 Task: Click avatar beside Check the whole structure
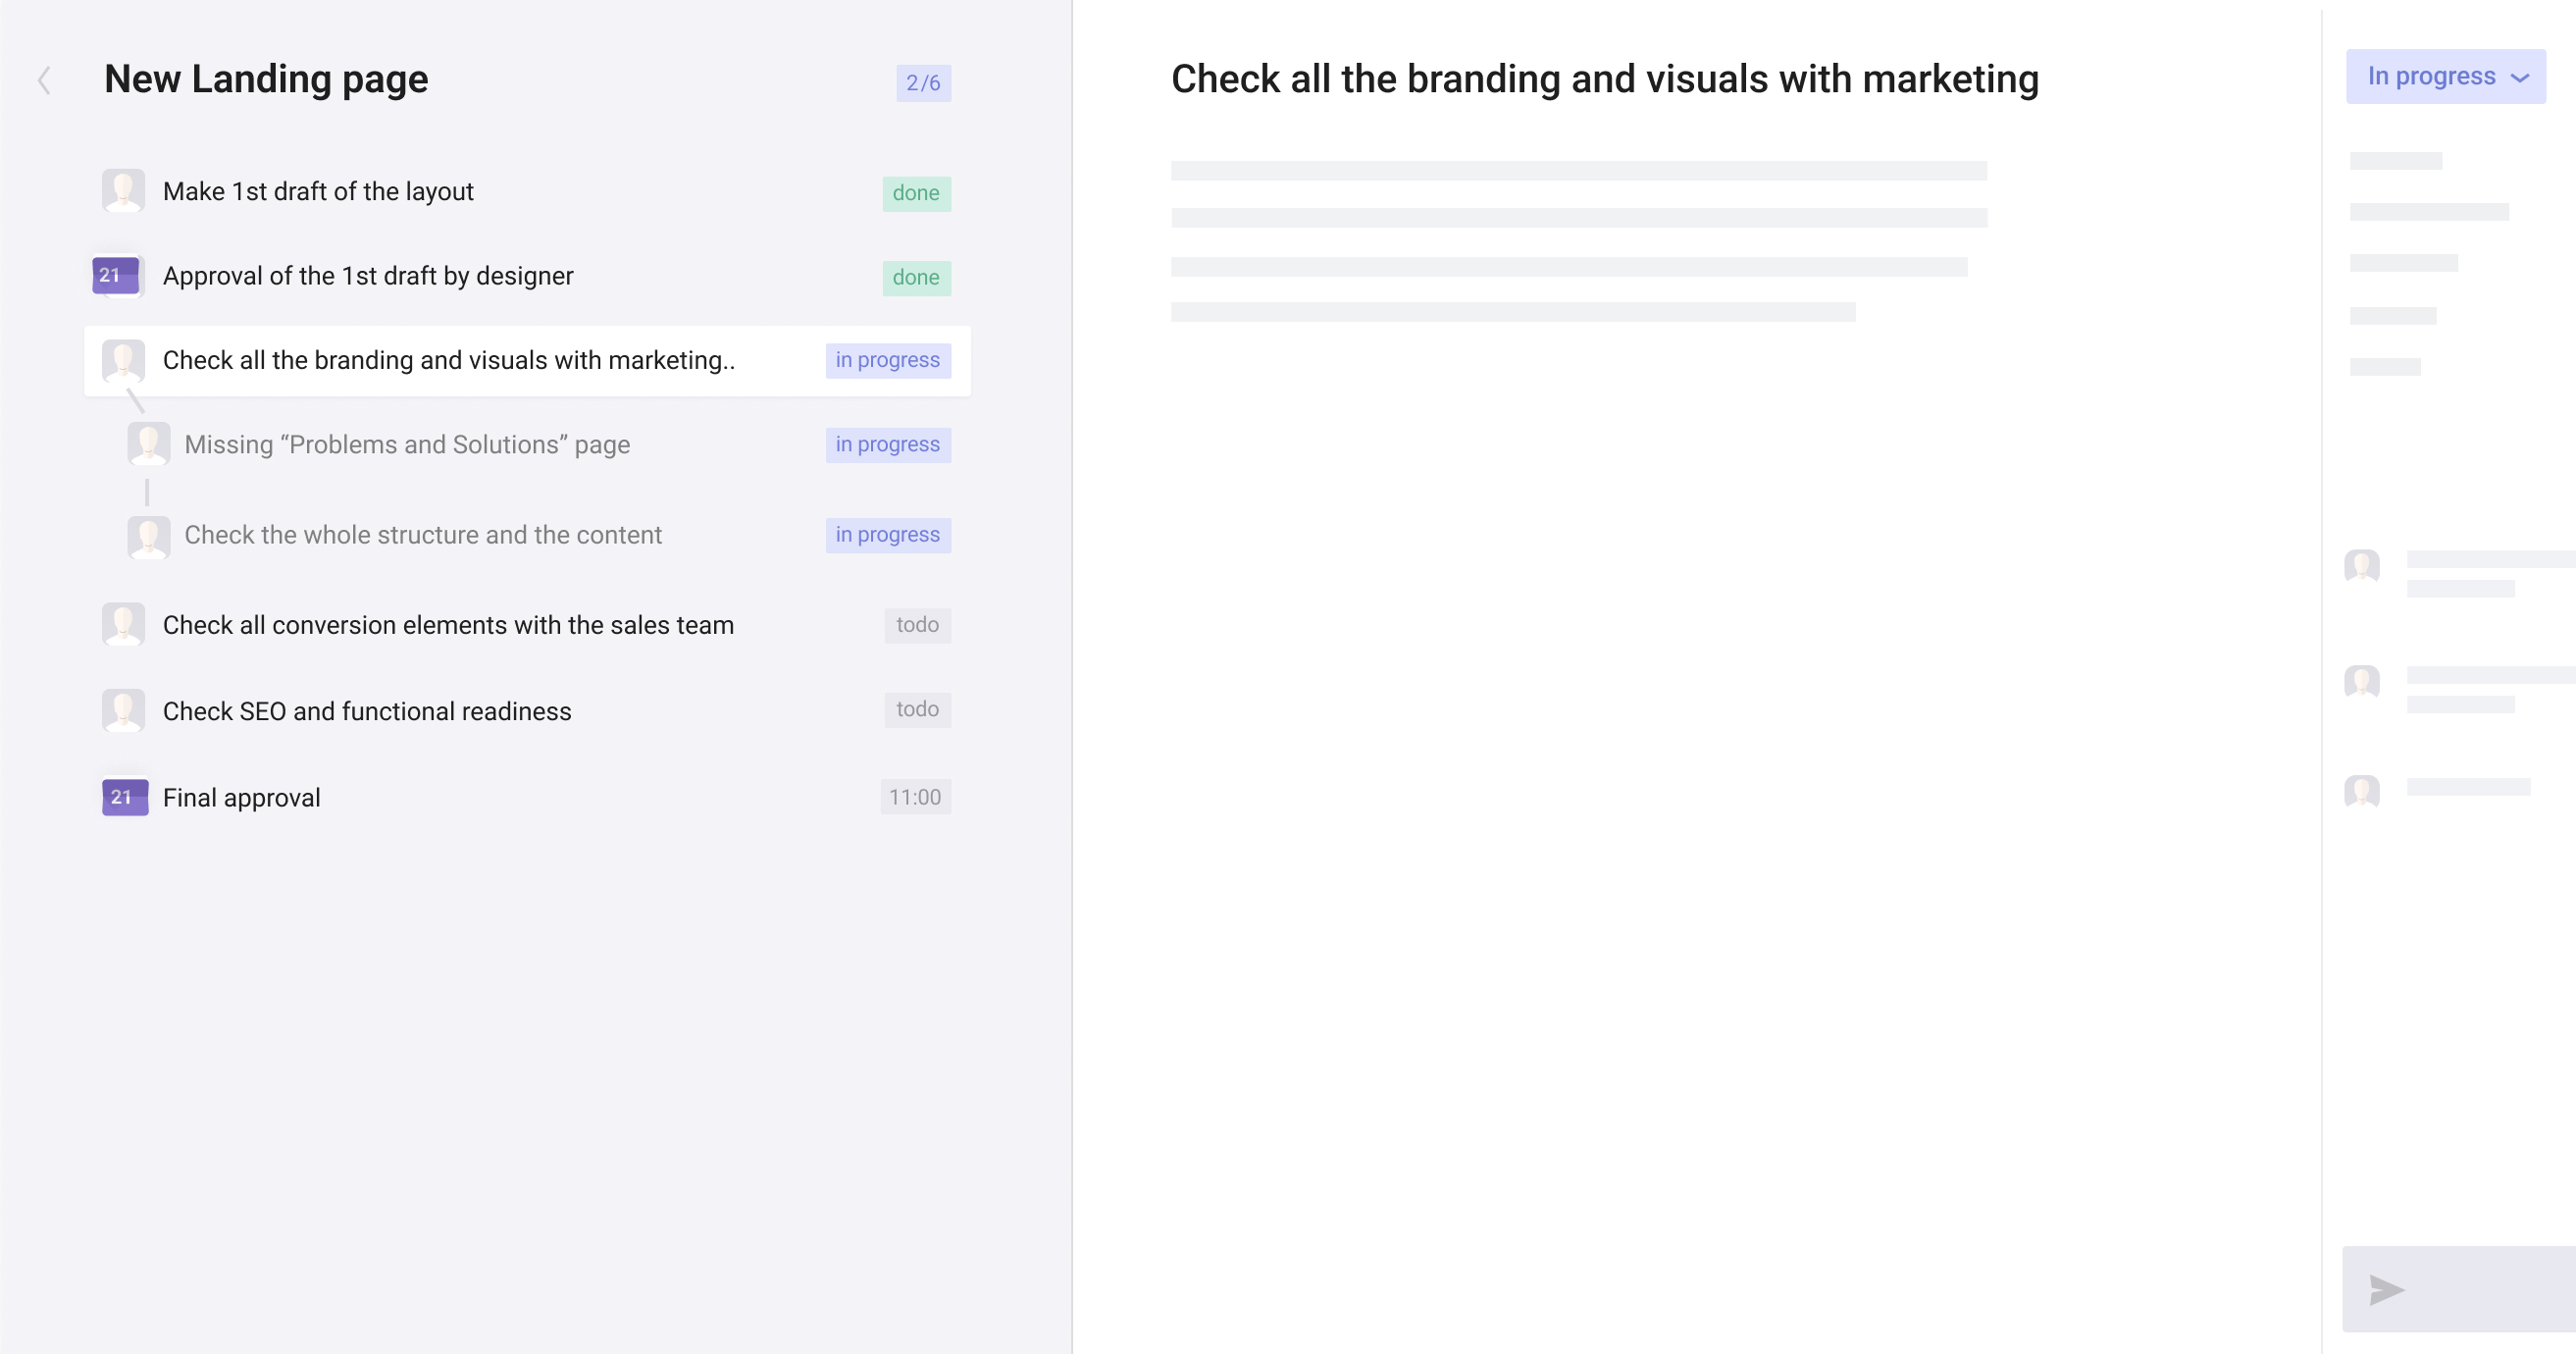point(149,536)
